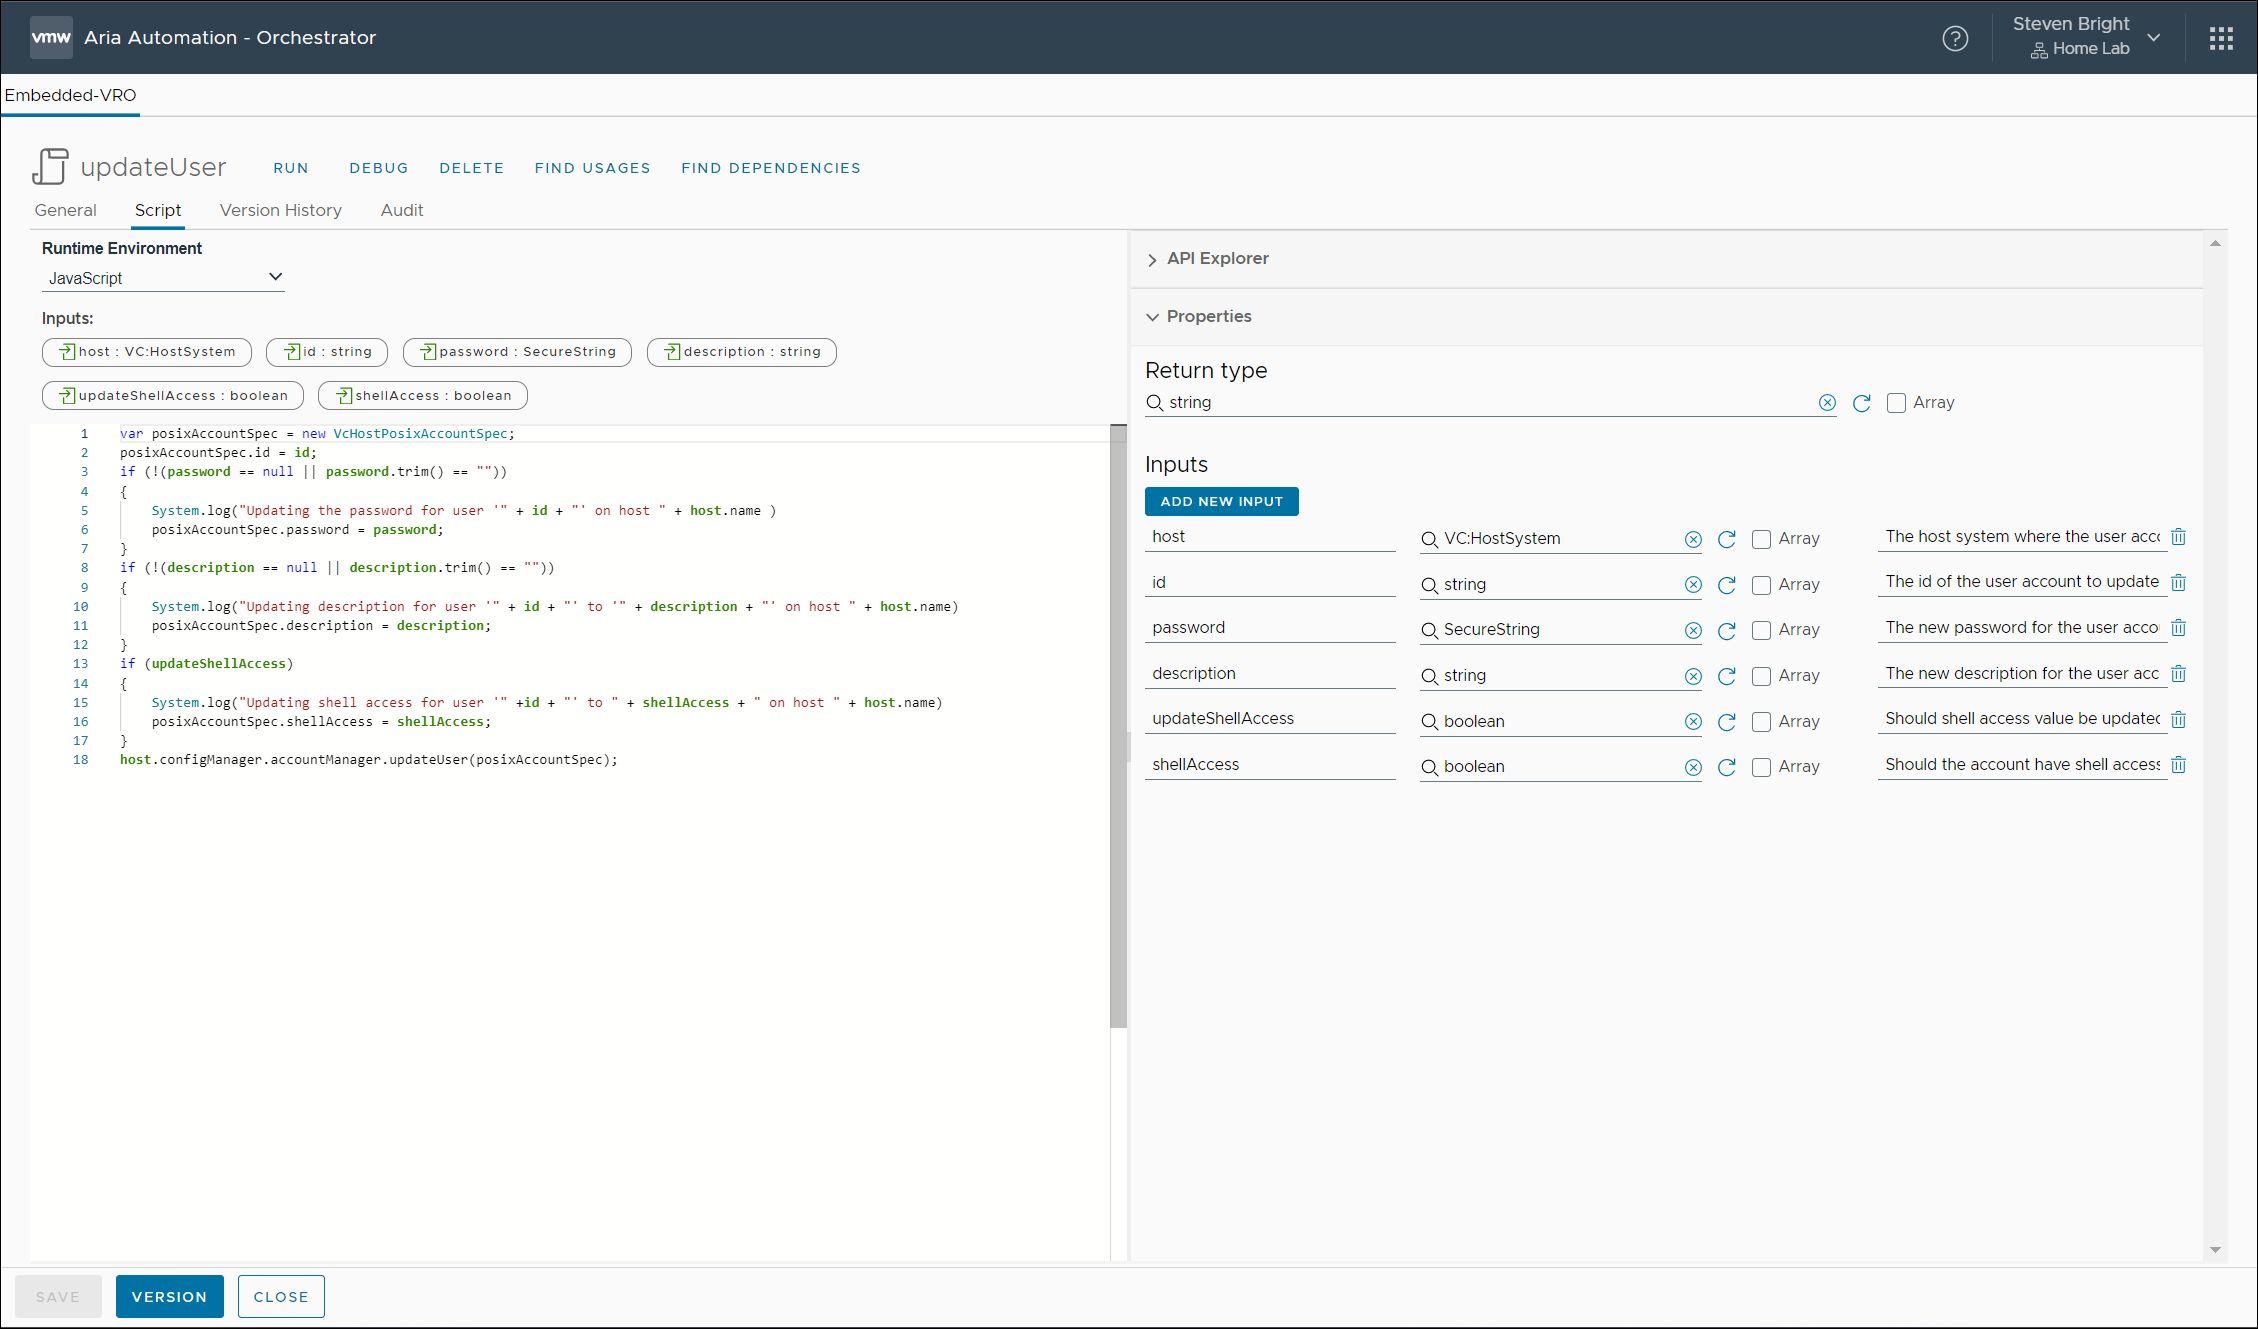Check the Array box for host input
The height and width of the screenshot is (1329, 2258).
[x=1762, y=540]
